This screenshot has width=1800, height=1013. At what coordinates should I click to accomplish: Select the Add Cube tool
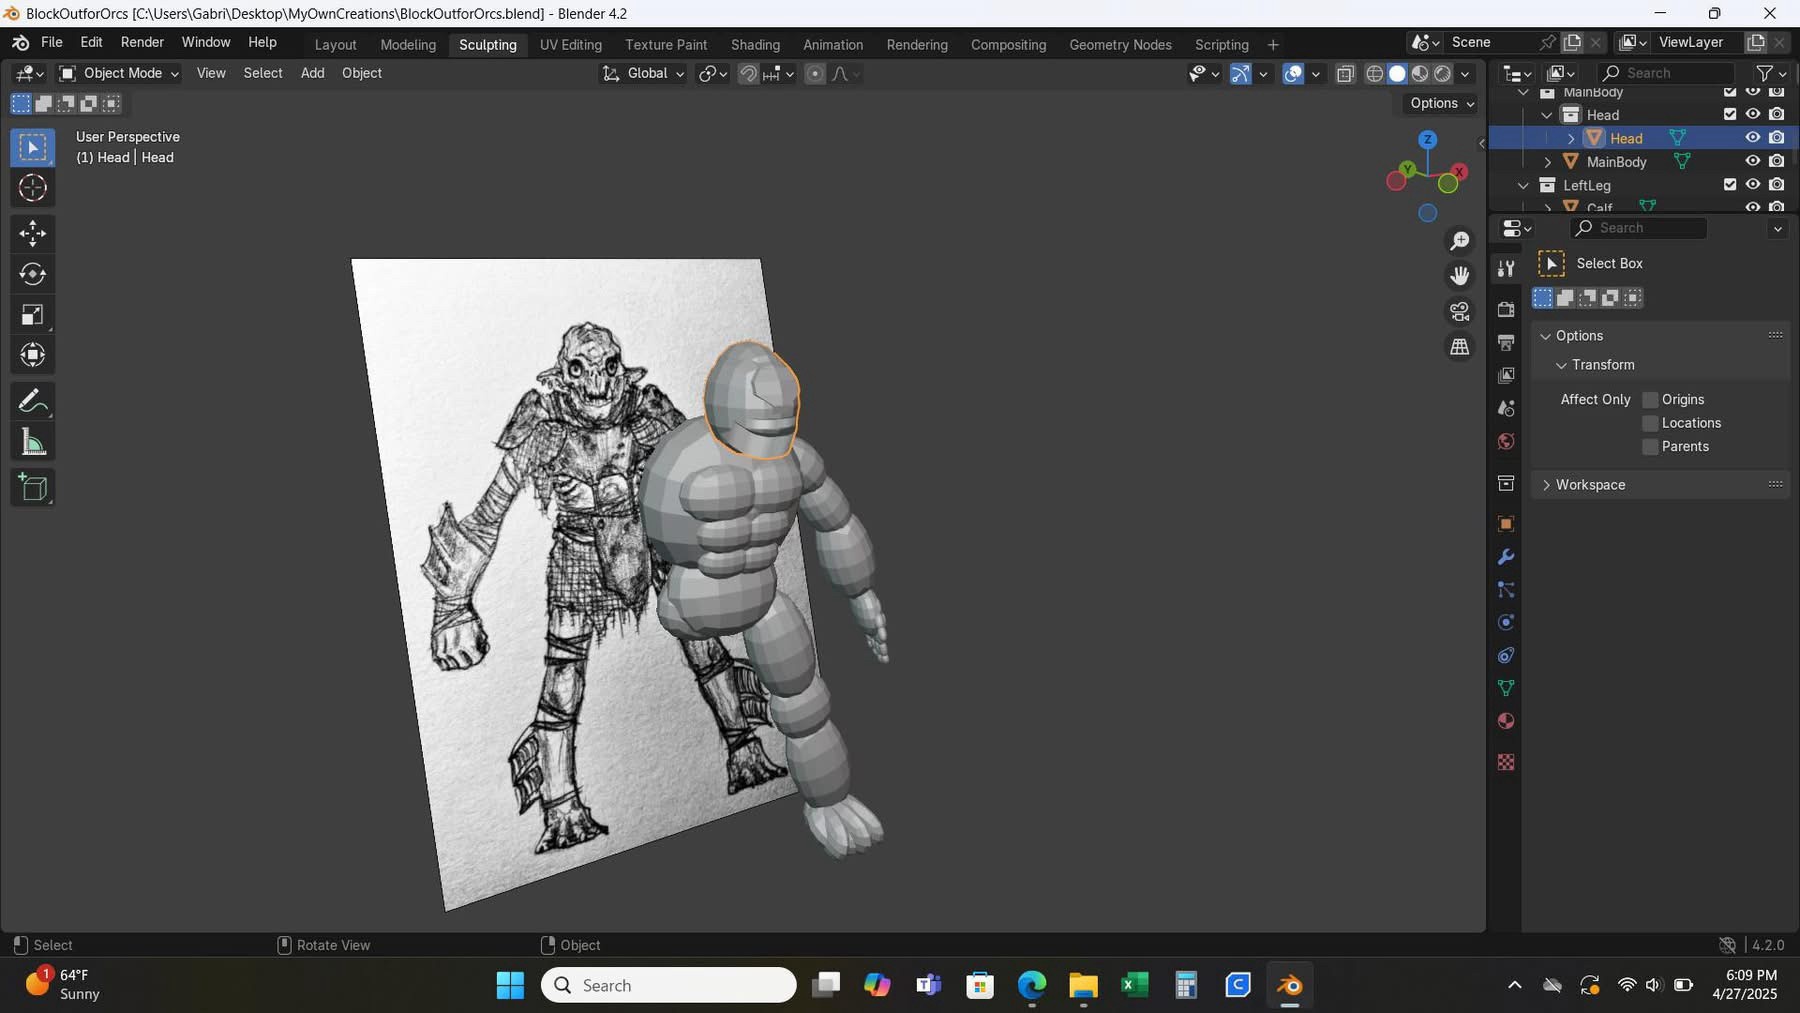(x=33, y=488)
